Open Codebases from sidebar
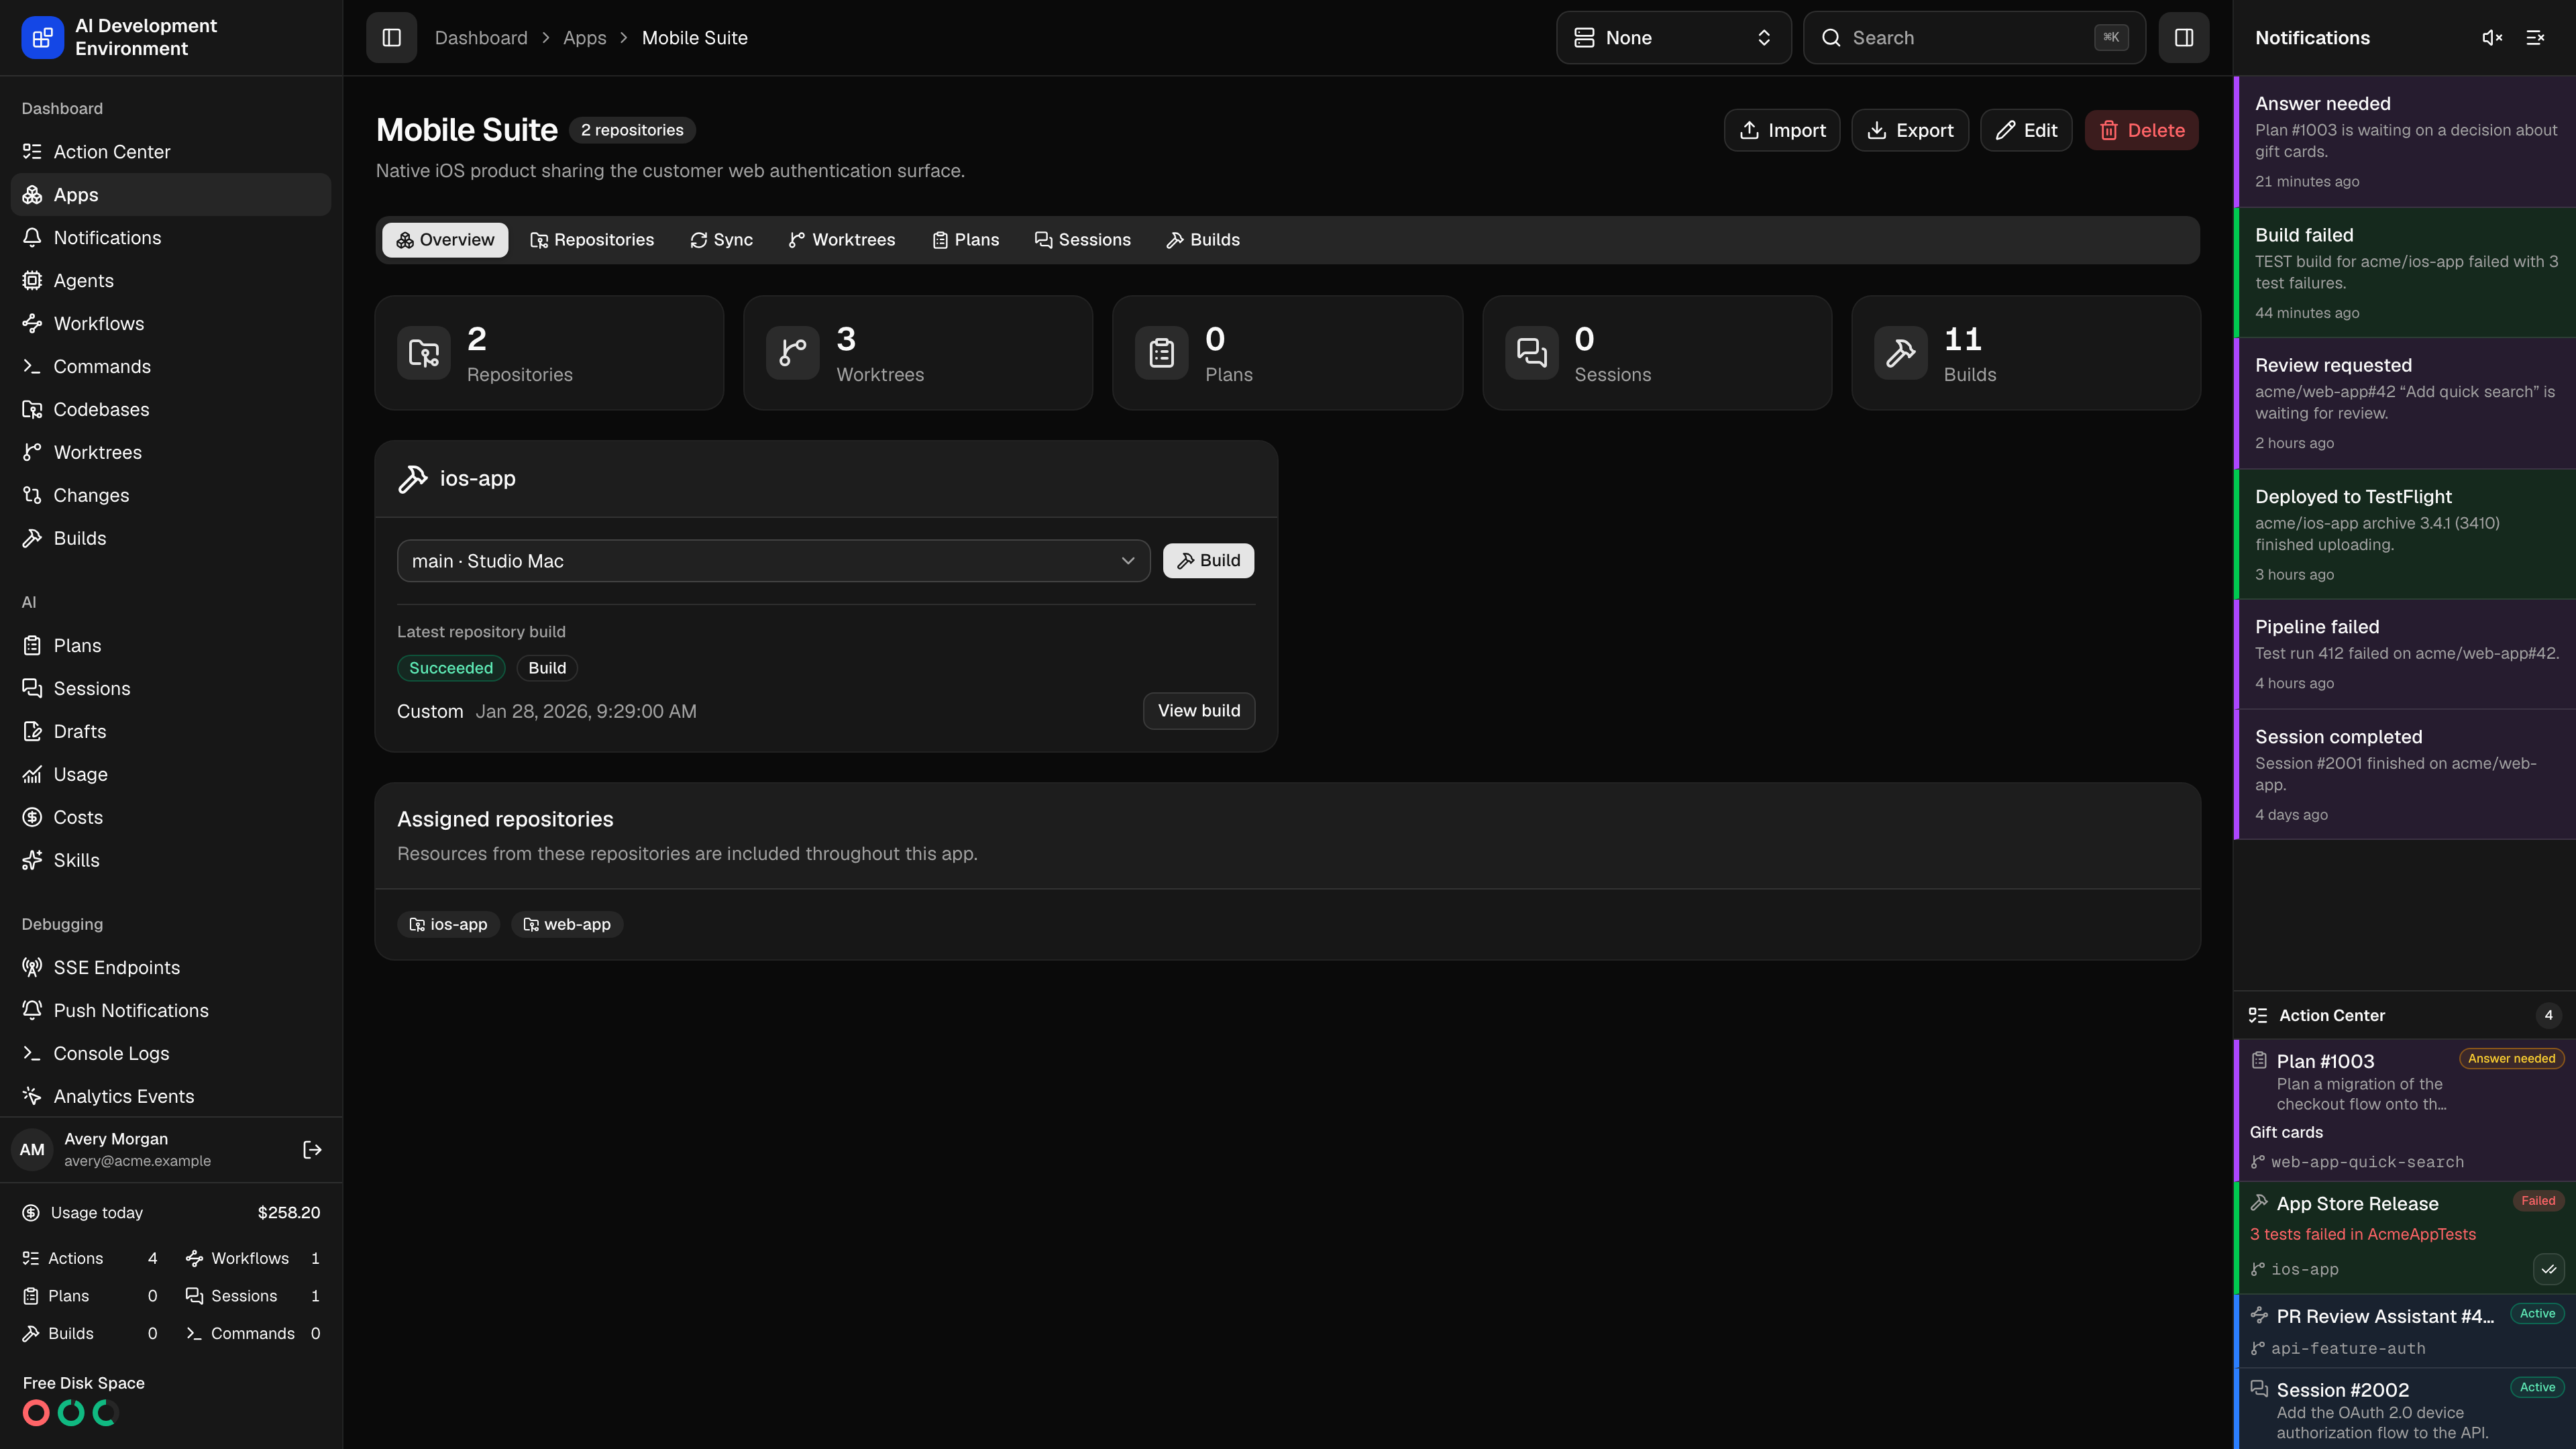Viewport: 2576px width, 1449px height. click(171, 410)
